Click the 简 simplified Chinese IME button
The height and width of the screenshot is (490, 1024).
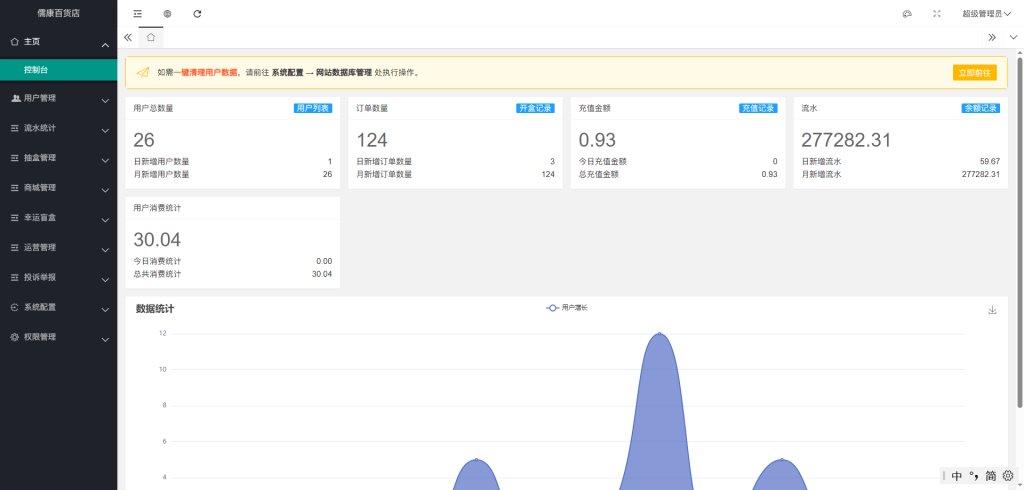(991, 476)
